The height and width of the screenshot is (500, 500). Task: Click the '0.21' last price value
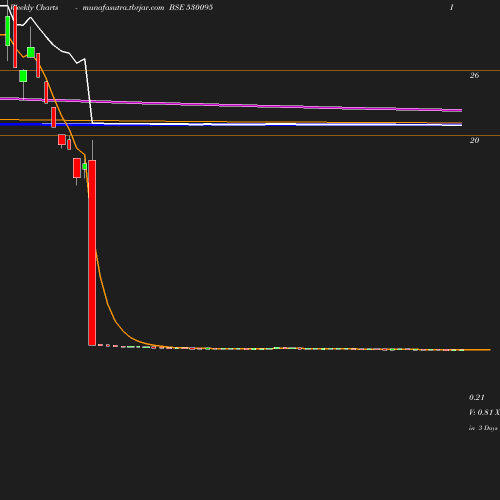tap(477, 397)
